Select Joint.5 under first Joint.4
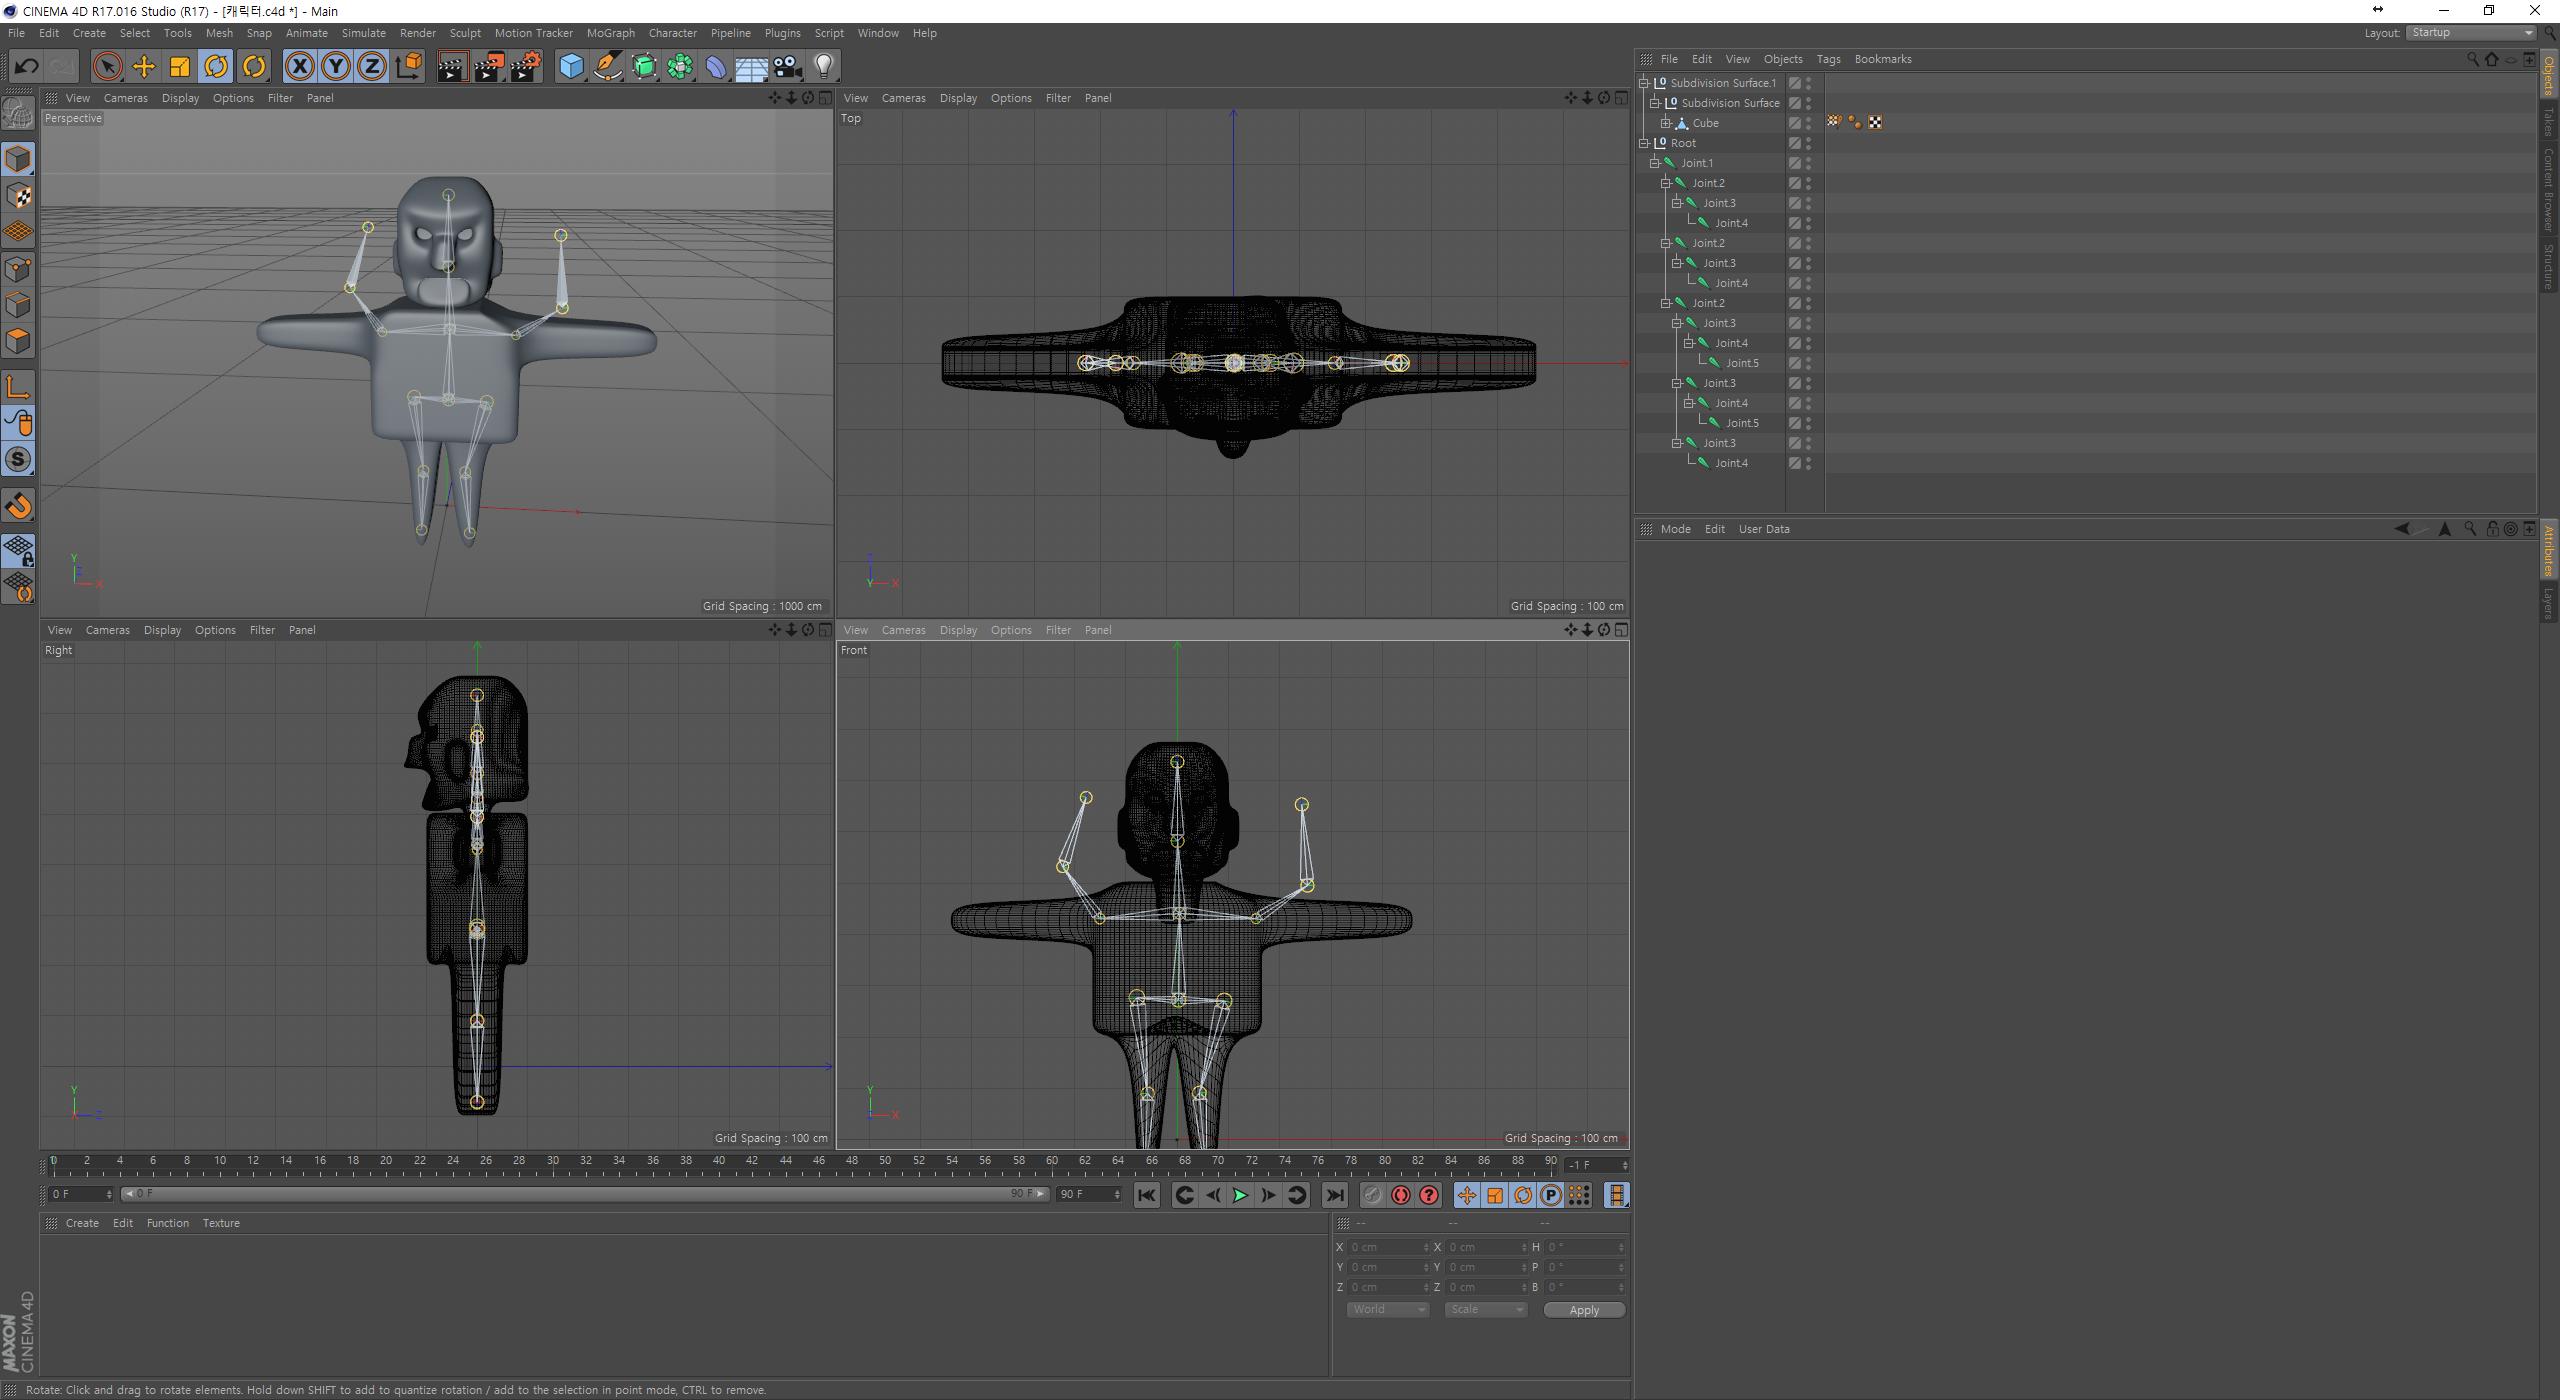This screenshot has width=2560, height=1400. (1742, 363)
